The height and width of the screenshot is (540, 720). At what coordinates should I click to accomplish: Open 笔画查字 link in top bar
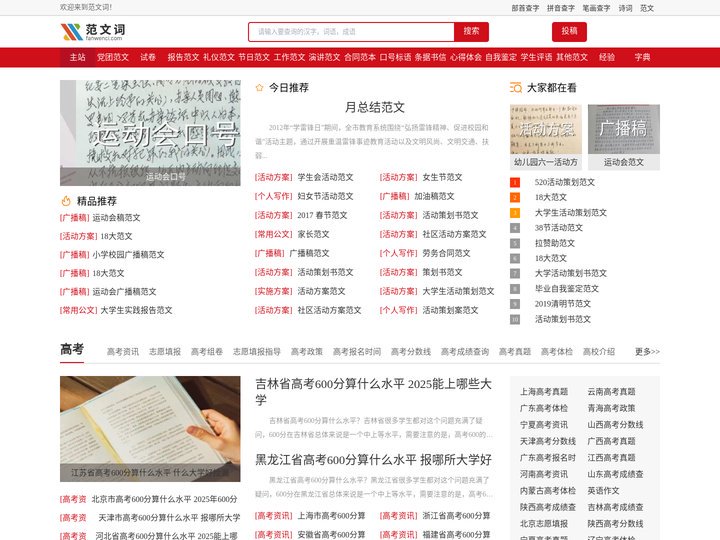pos(596,8)
